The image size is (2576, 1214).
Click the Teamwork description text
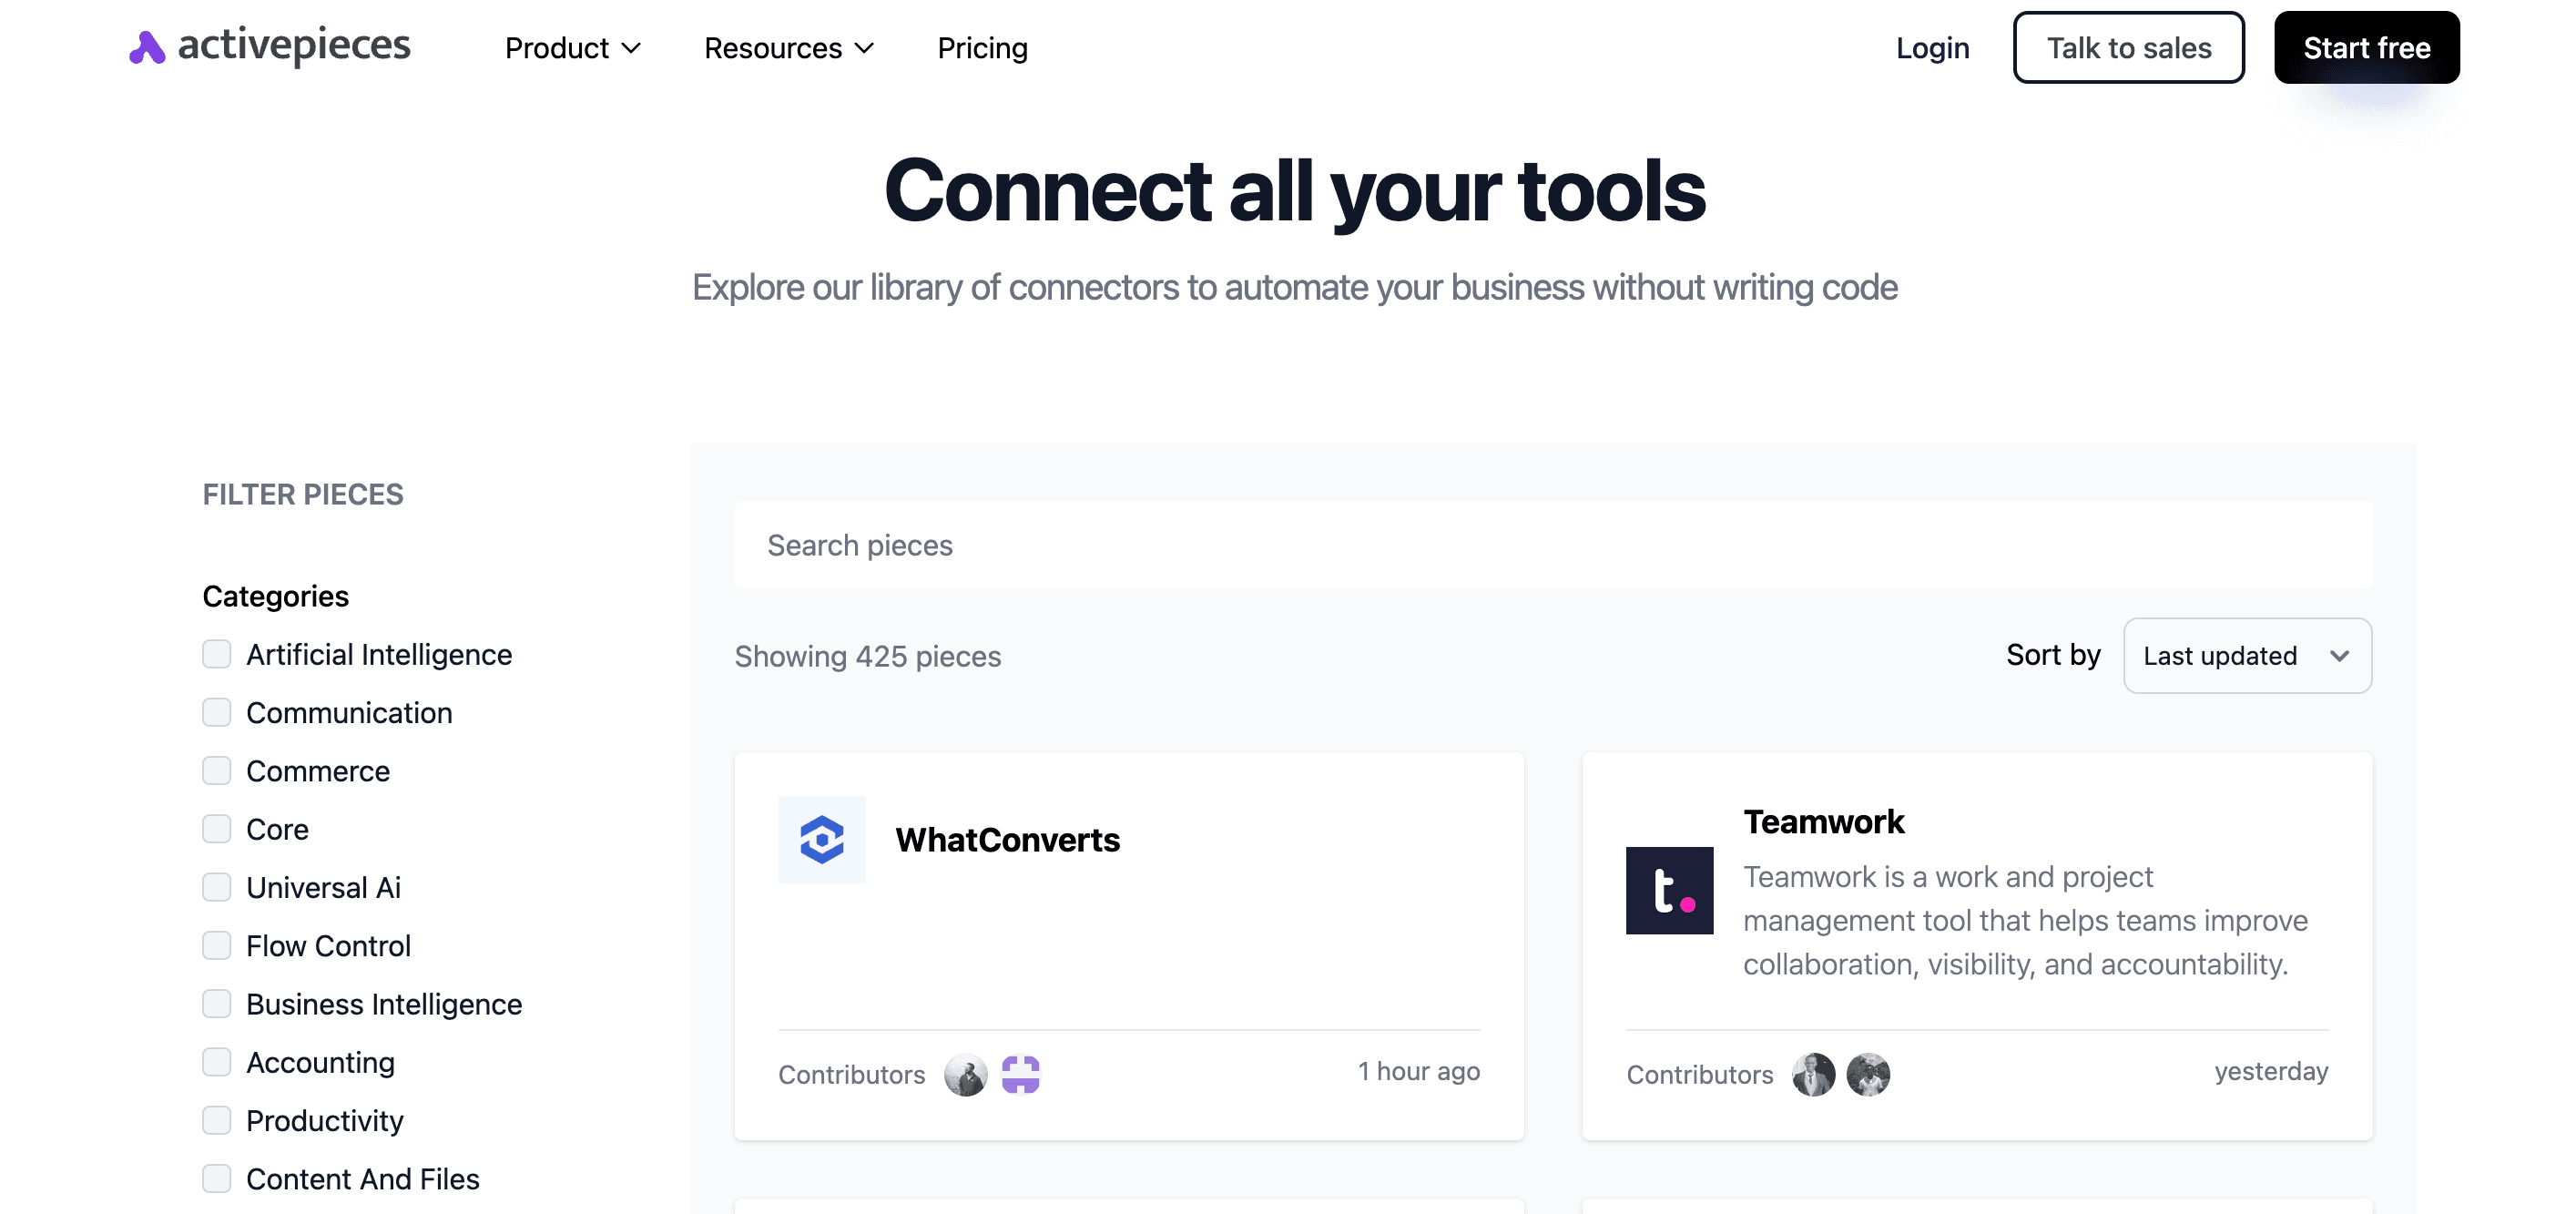tap(2025, 920)
